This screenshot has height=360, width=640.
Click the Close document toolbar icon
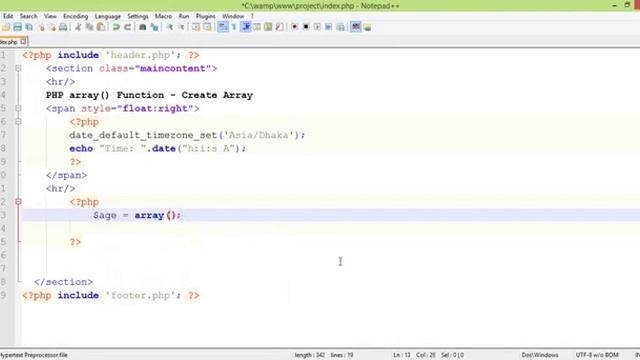[41, 27]
